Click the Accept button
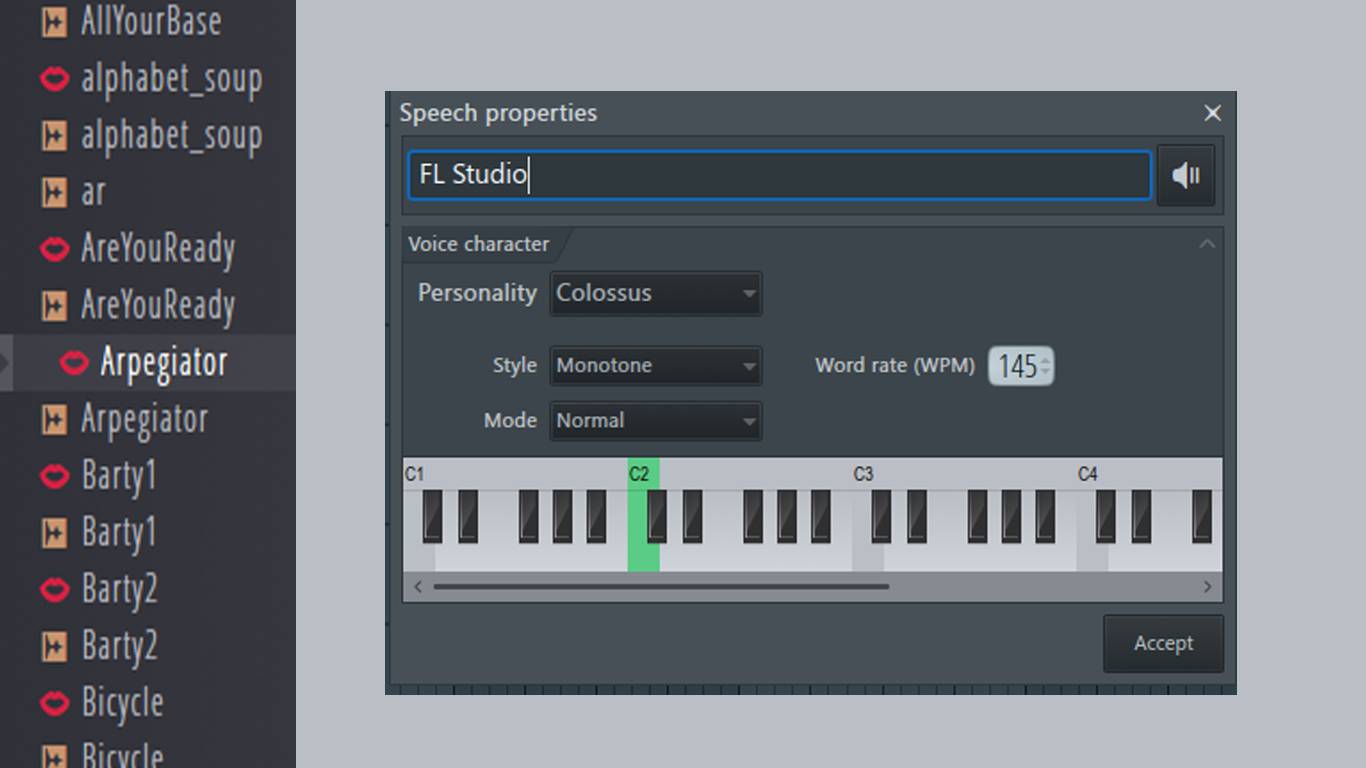This screenshot has width=1366, height=768. [1163, 643]
